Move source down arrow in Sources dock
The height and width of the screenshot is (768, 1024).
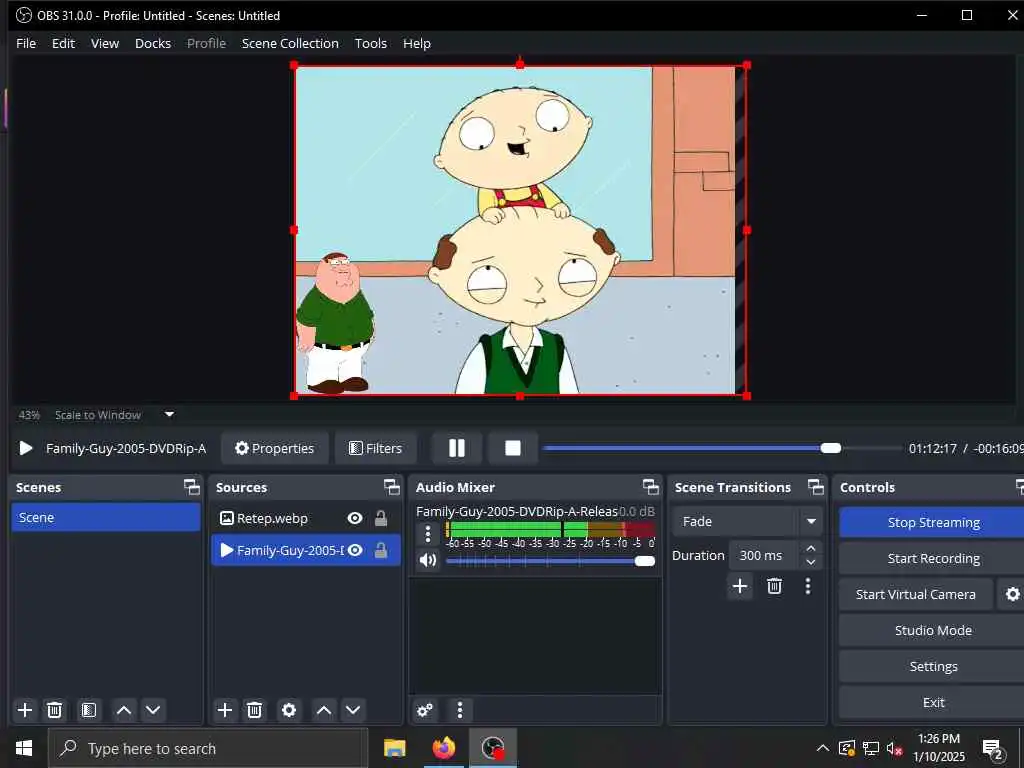(x=353, y=710)
